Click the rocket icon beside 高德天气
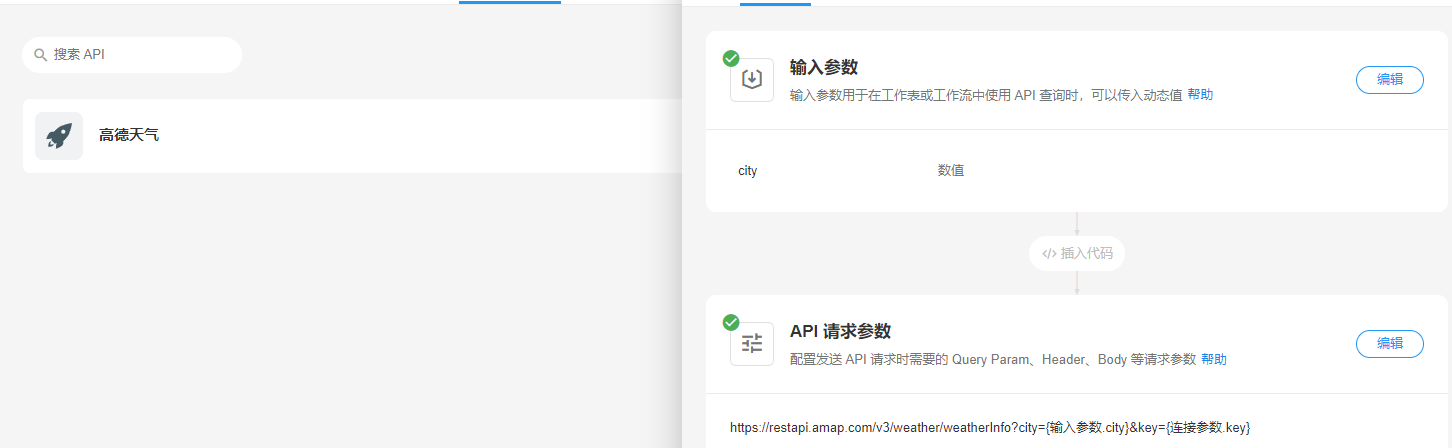 59,136
